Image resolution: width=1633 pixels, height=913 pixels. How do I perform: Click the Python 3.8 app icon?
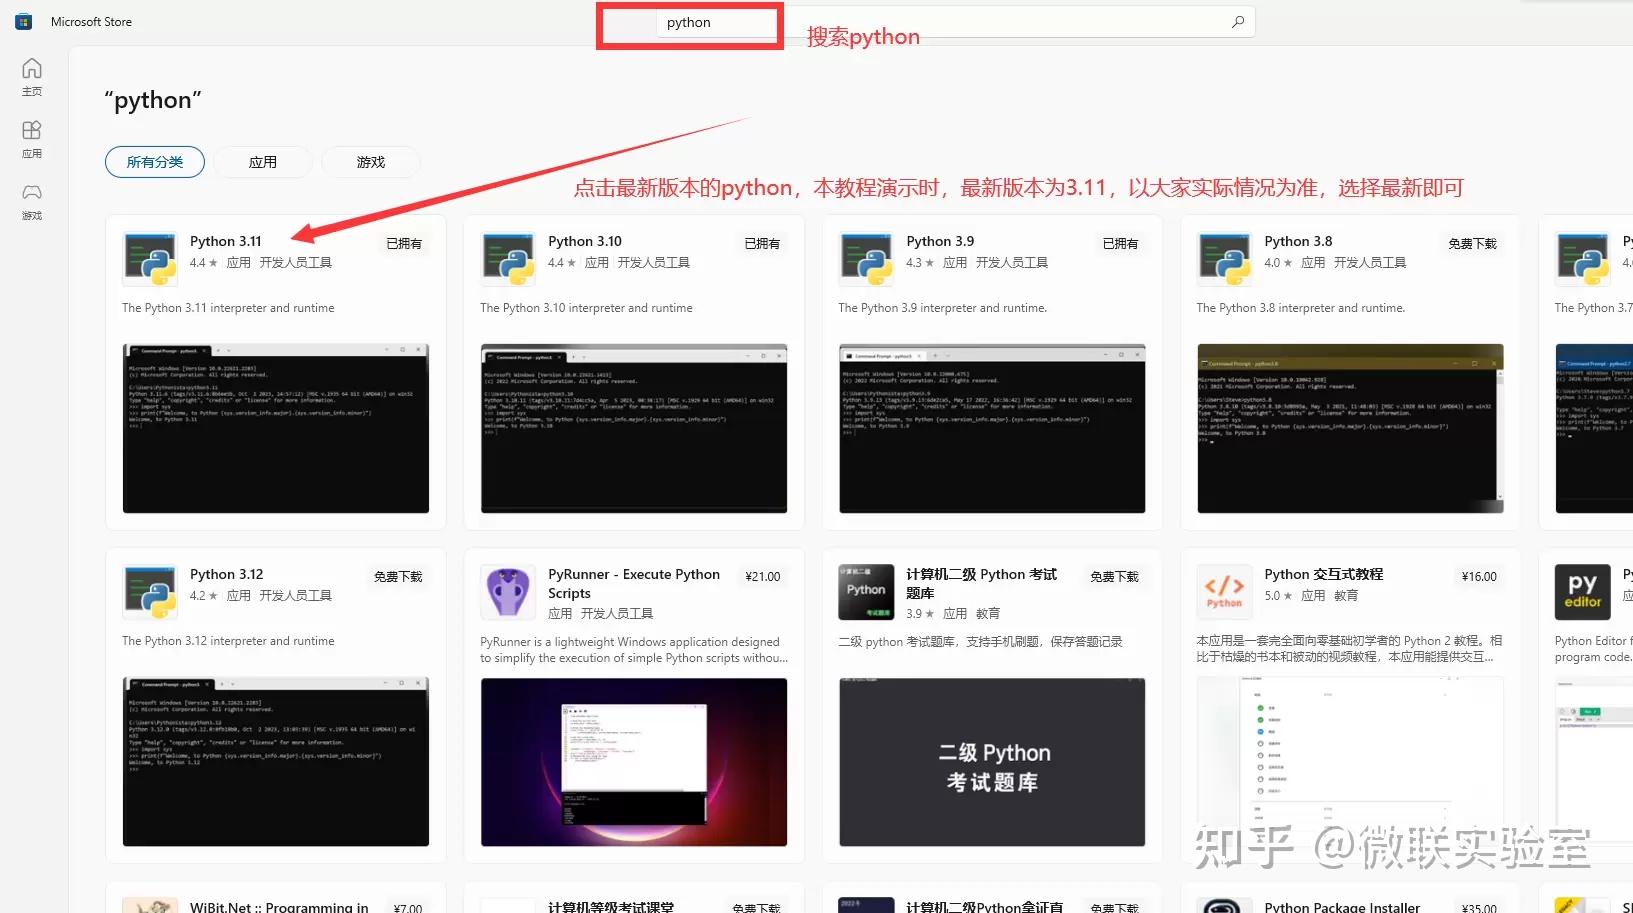click(x=1224, y=258)
